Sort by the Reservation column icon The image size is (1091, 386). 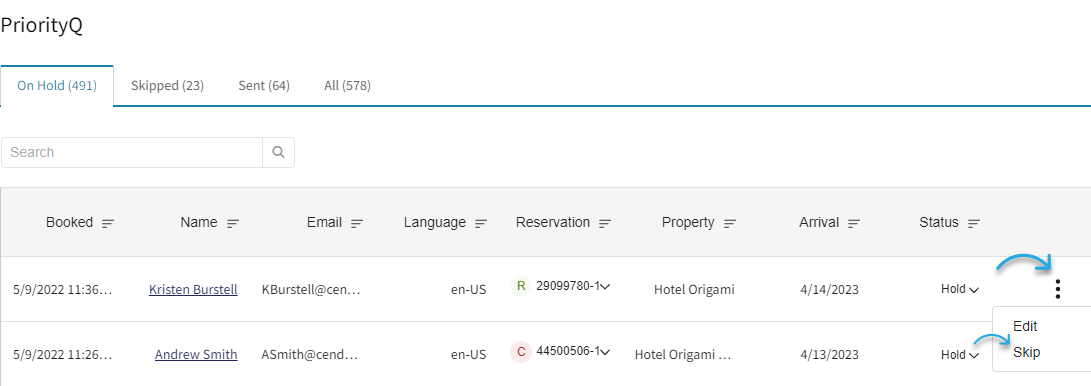pos(605,223)
